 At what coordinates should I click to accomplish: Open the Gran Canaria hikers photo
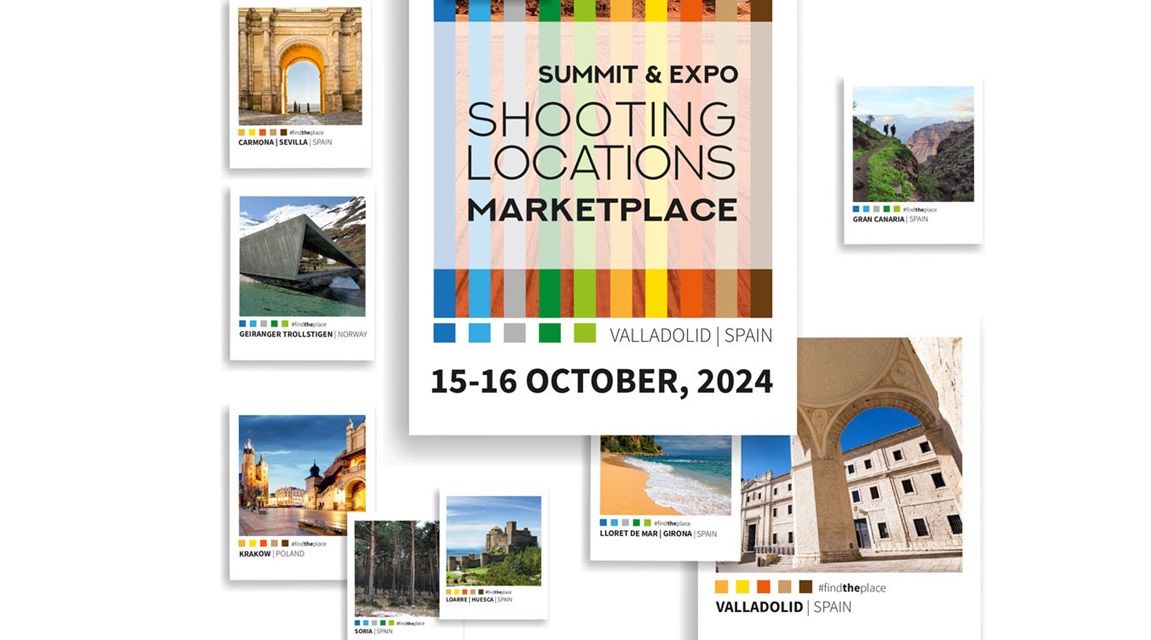(913, 144)
